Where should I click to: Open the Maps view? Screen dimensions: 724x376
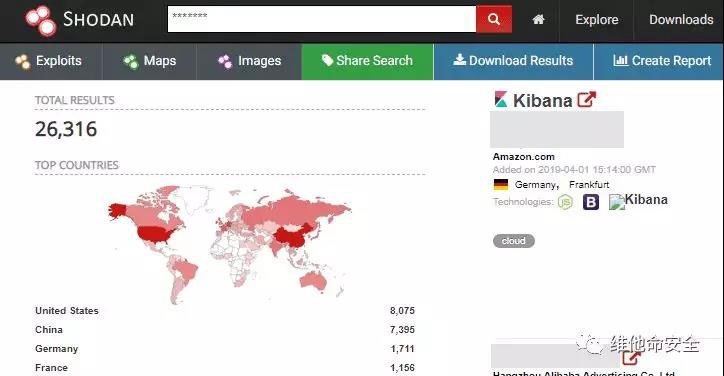coord(150,61)
